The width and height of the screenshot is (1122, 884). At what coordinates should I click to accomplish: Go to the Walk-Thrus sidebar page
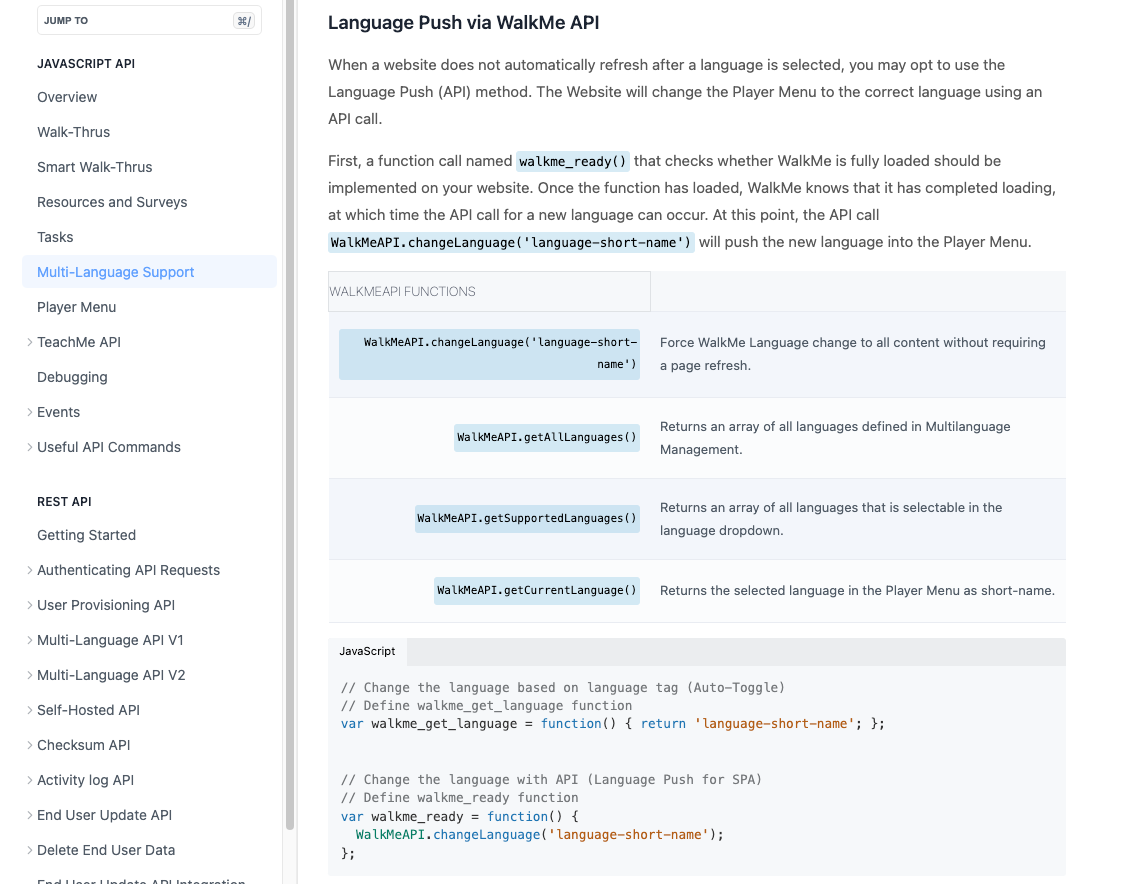click(x=73, y=132)
